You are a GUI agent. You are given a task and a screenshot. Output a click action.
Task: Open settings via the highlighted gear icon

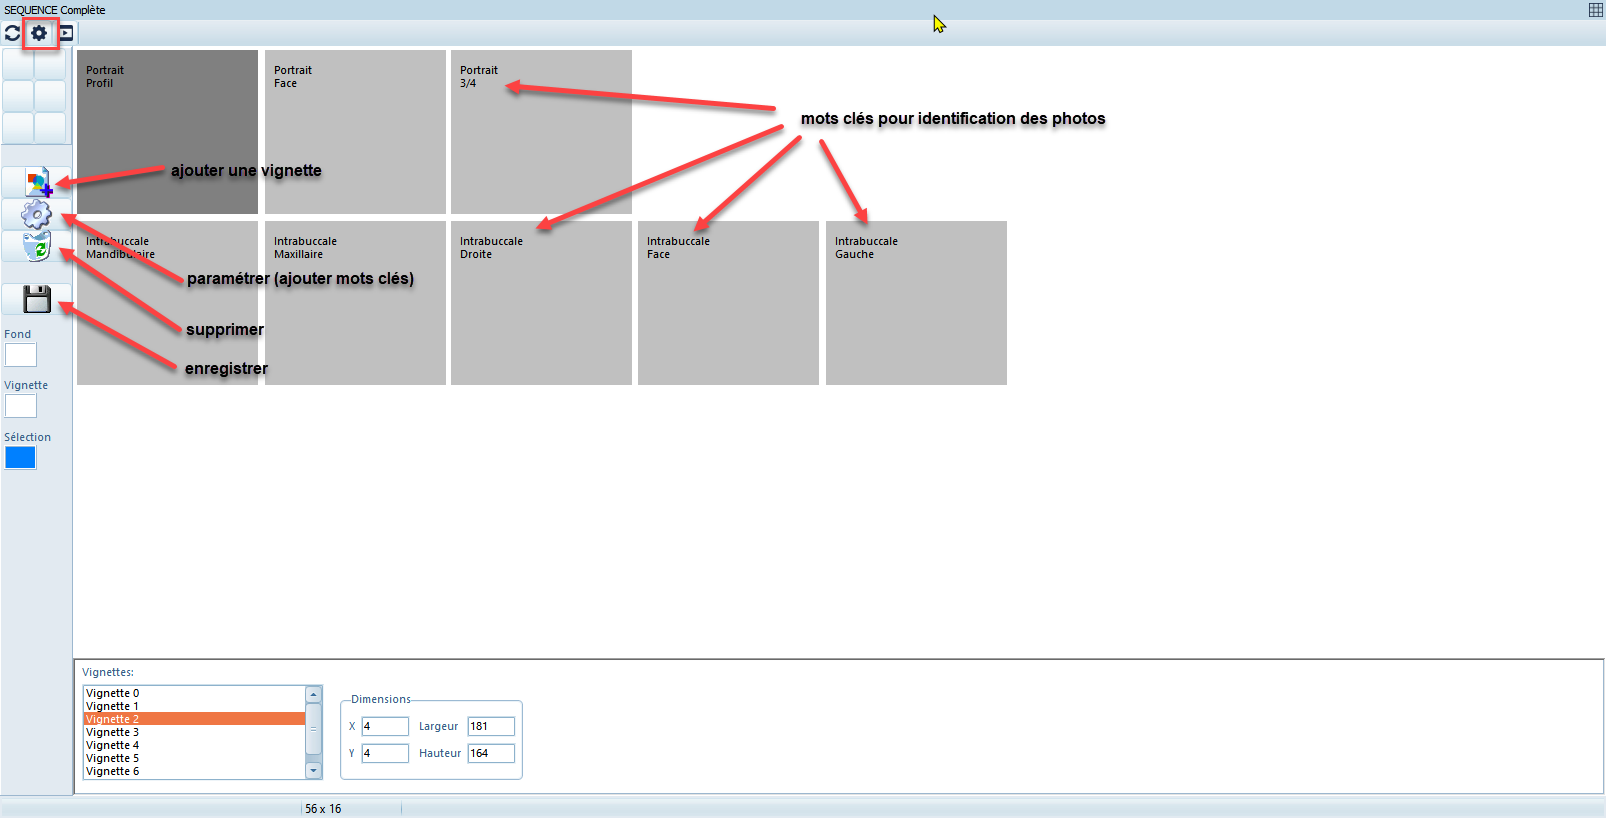click(x=39, y=33)
